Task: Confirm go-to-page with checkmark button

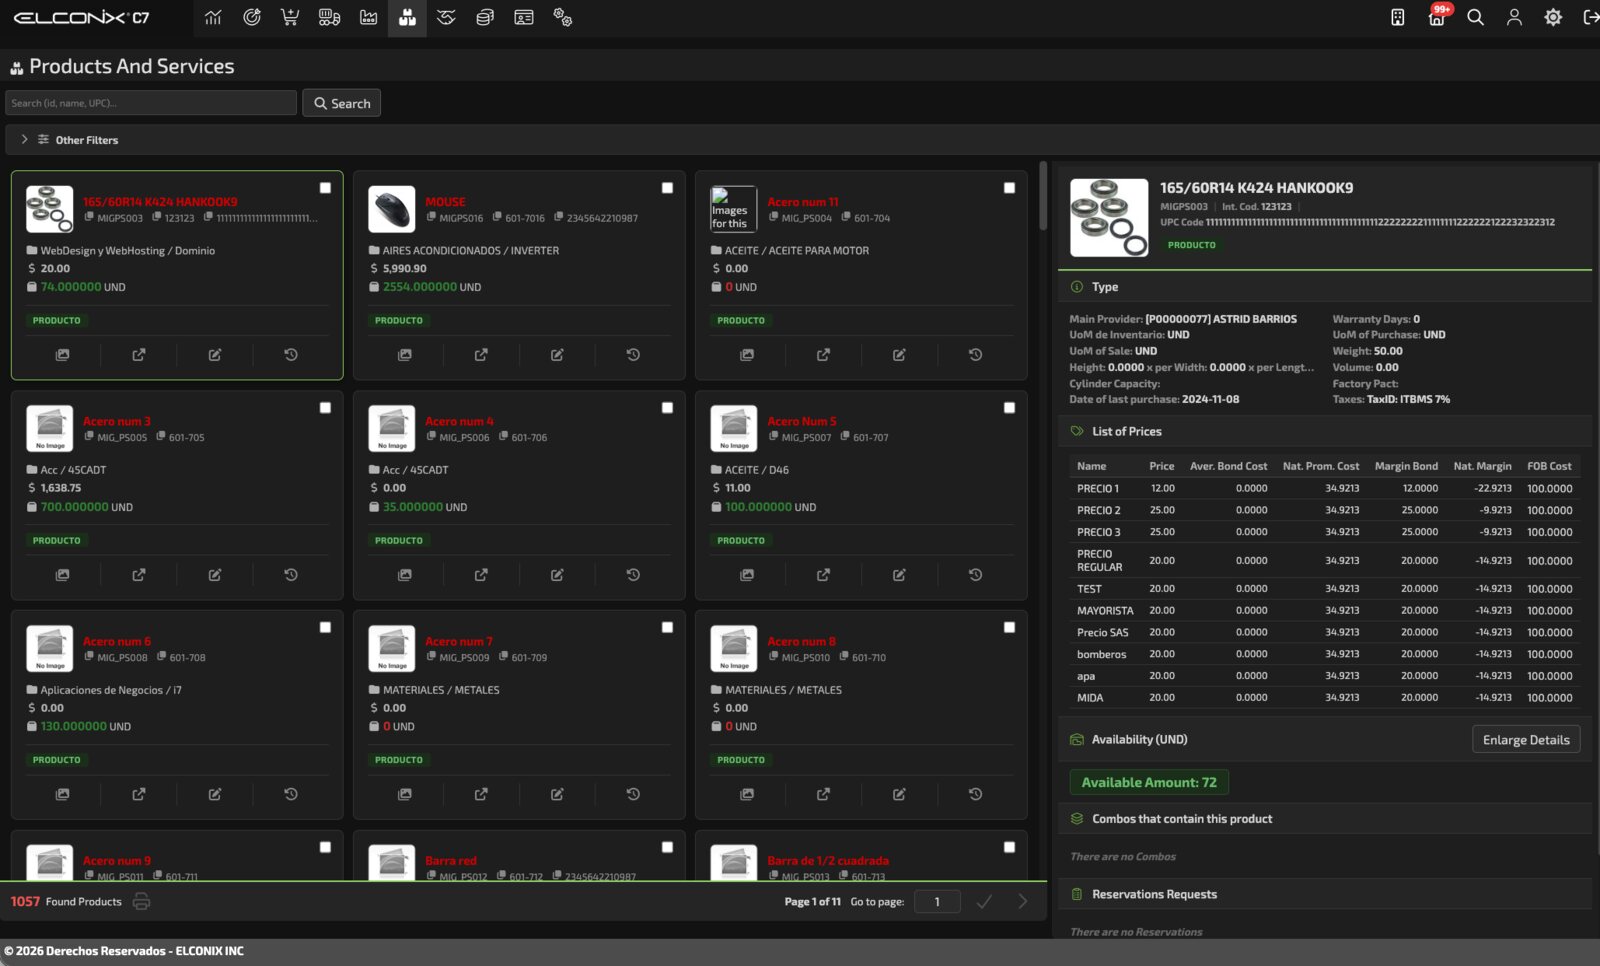Action: click(984, 902)
